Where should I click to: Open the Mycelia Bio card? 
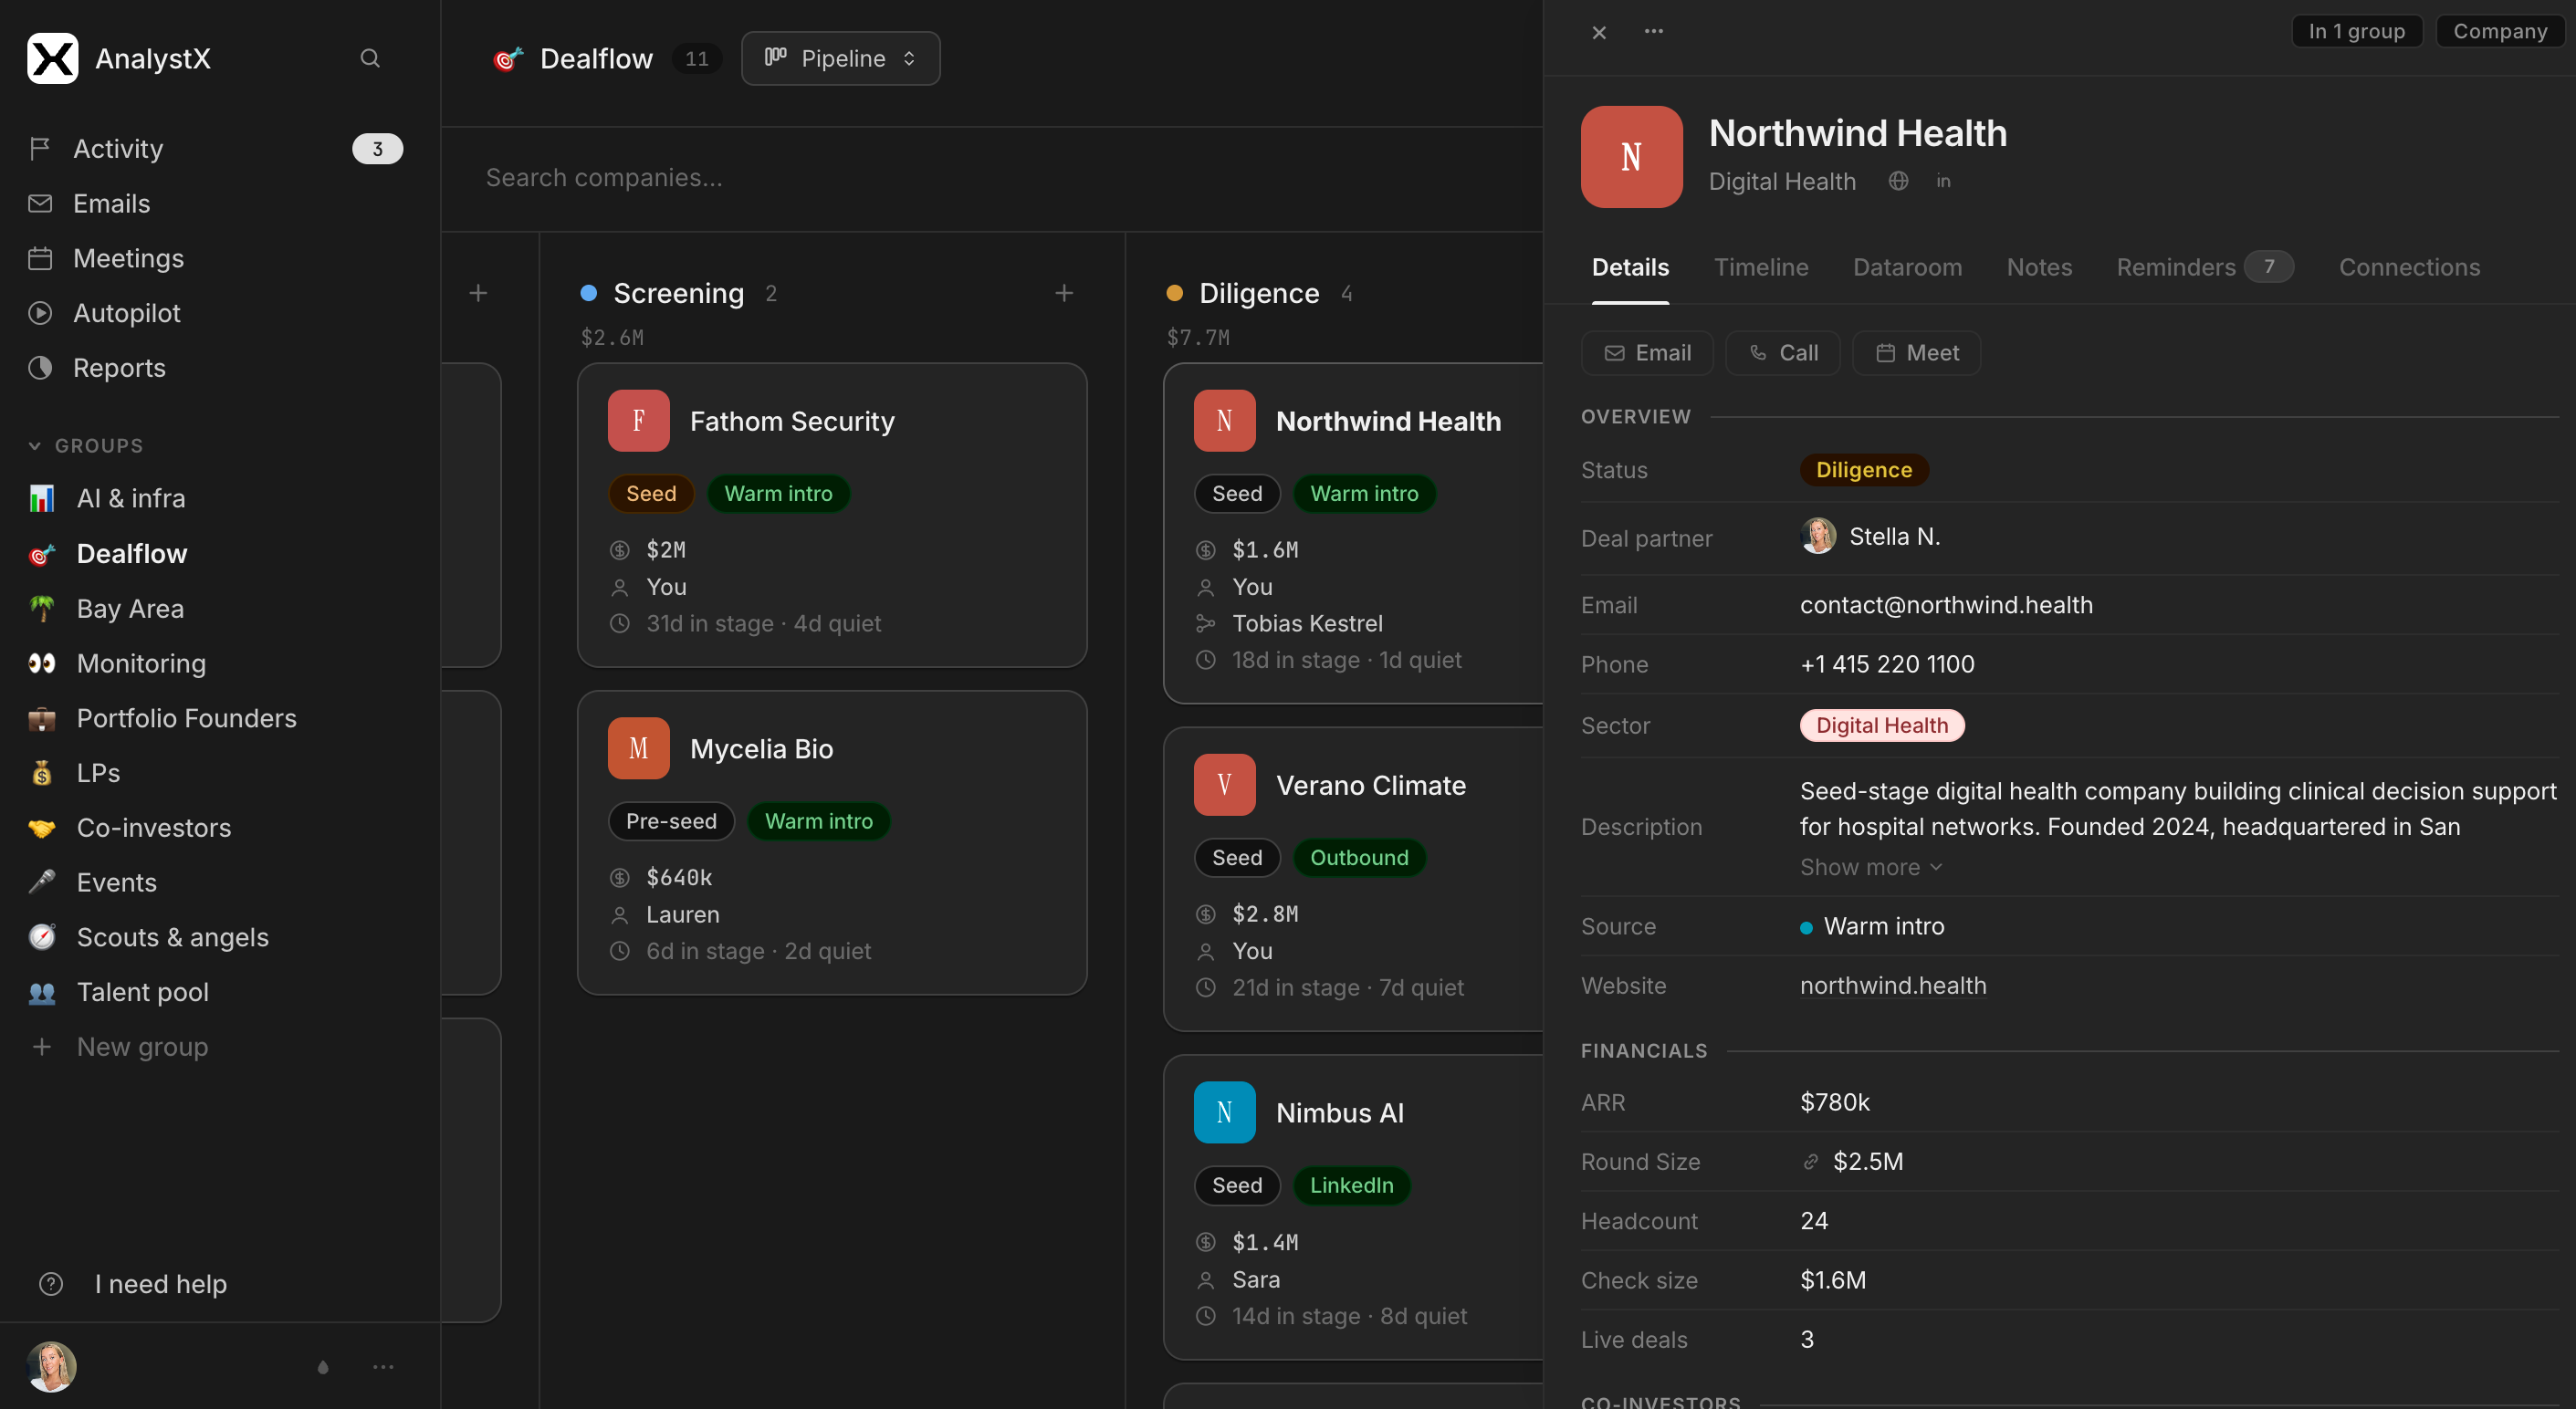(832, 843)
